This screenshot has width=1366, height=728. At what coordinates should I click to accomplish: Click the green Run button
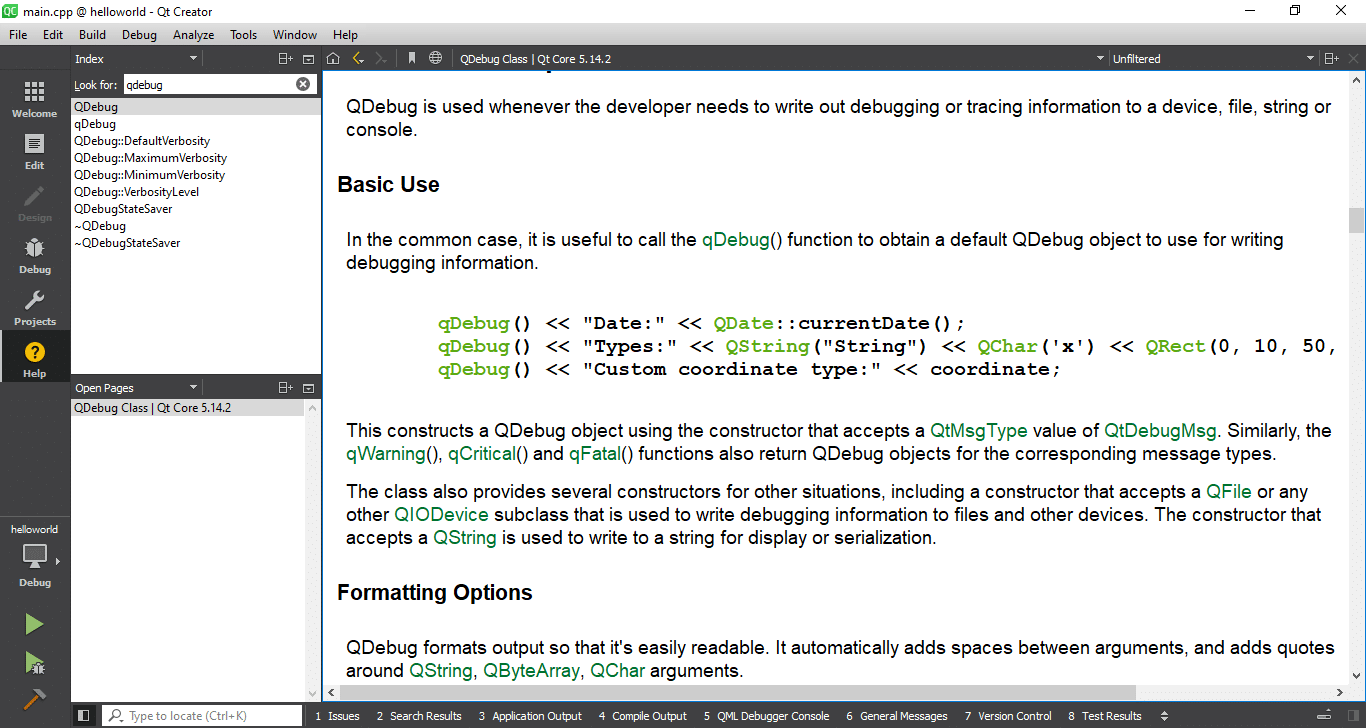click(x=34, y=624)
